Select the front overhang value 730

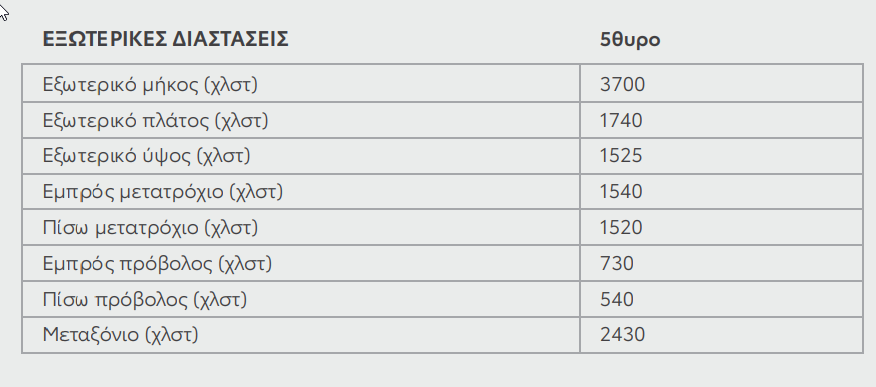(617, 264)
